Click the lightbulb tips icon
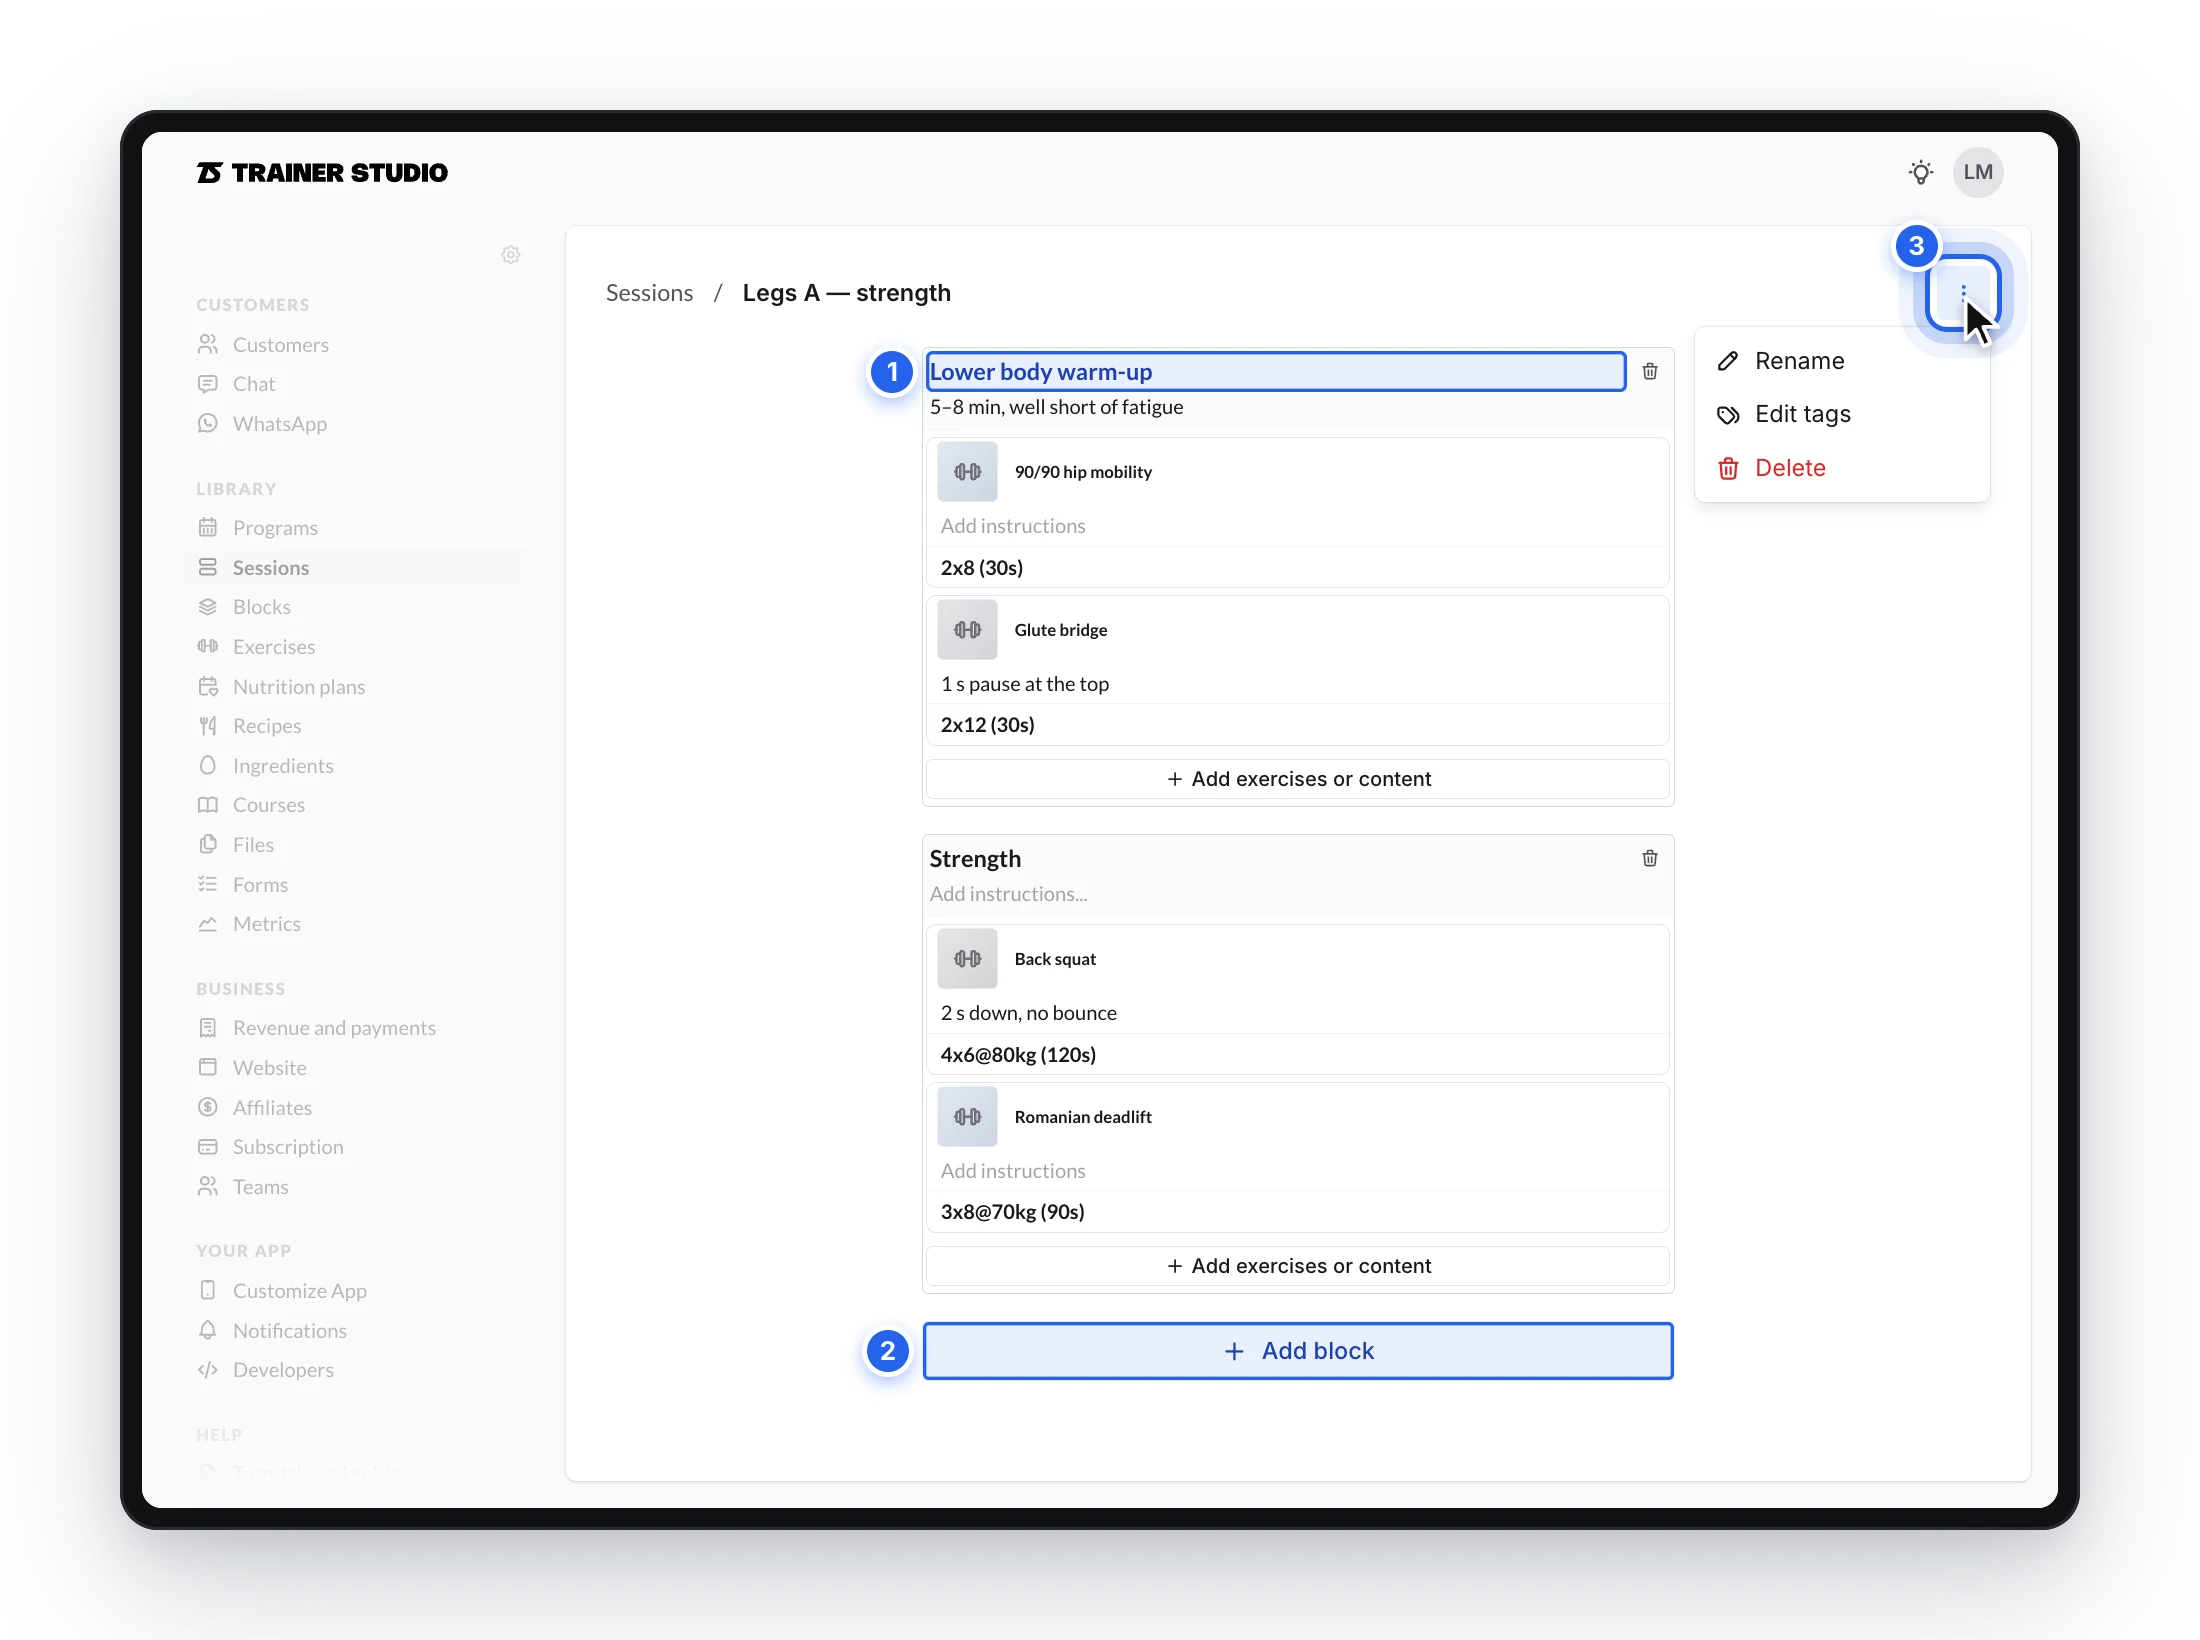 1920,172
